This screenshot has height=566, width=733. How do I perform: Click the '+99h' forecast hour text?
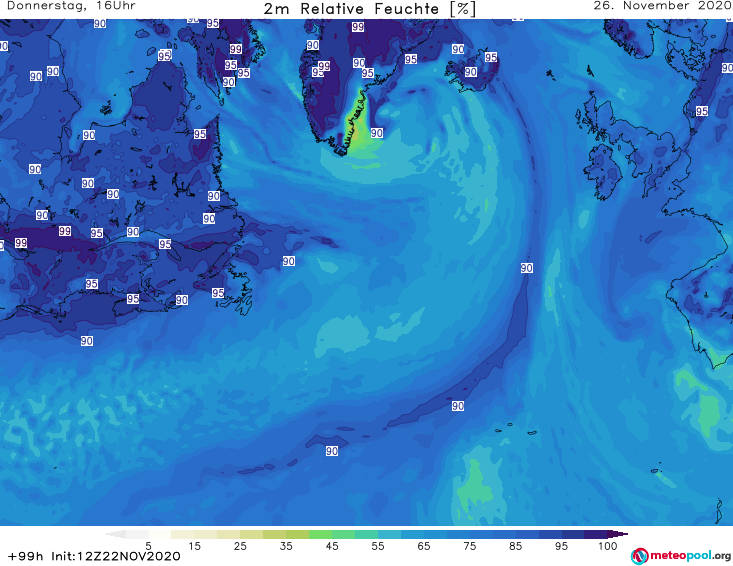point(25,556)
